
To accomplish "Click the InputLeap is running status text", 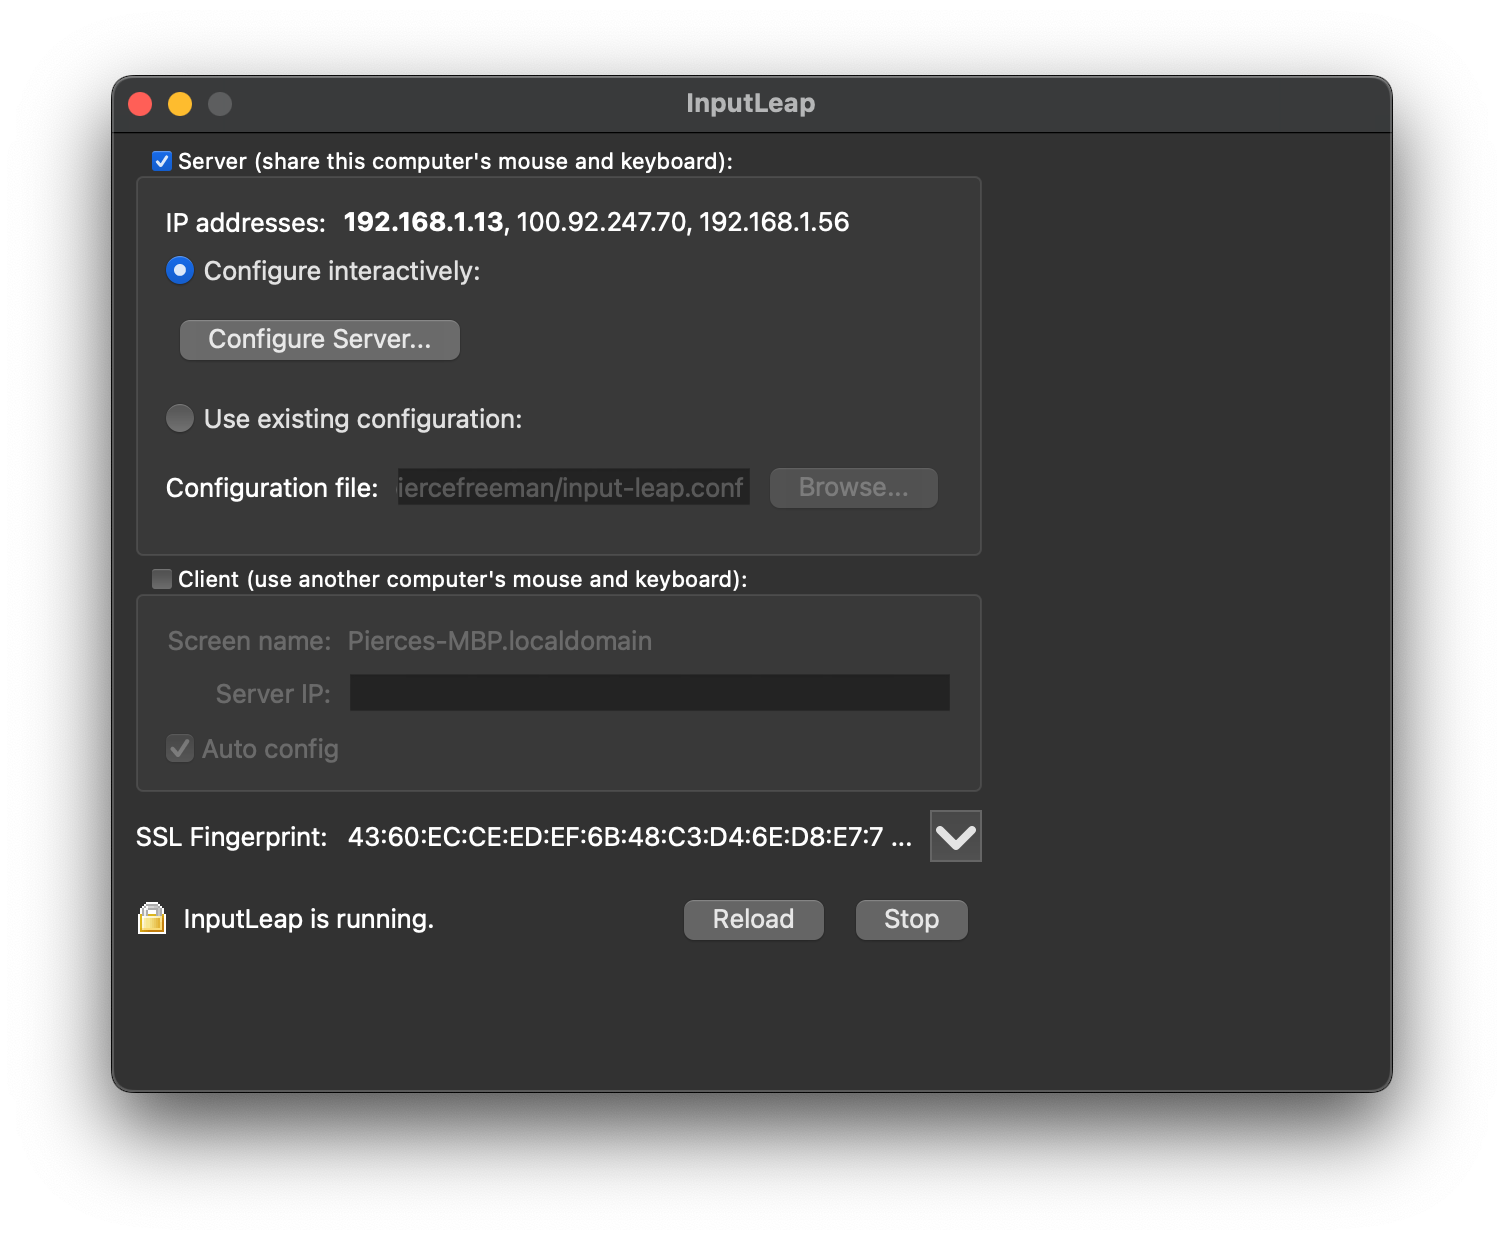I will (x=308, y=919).
